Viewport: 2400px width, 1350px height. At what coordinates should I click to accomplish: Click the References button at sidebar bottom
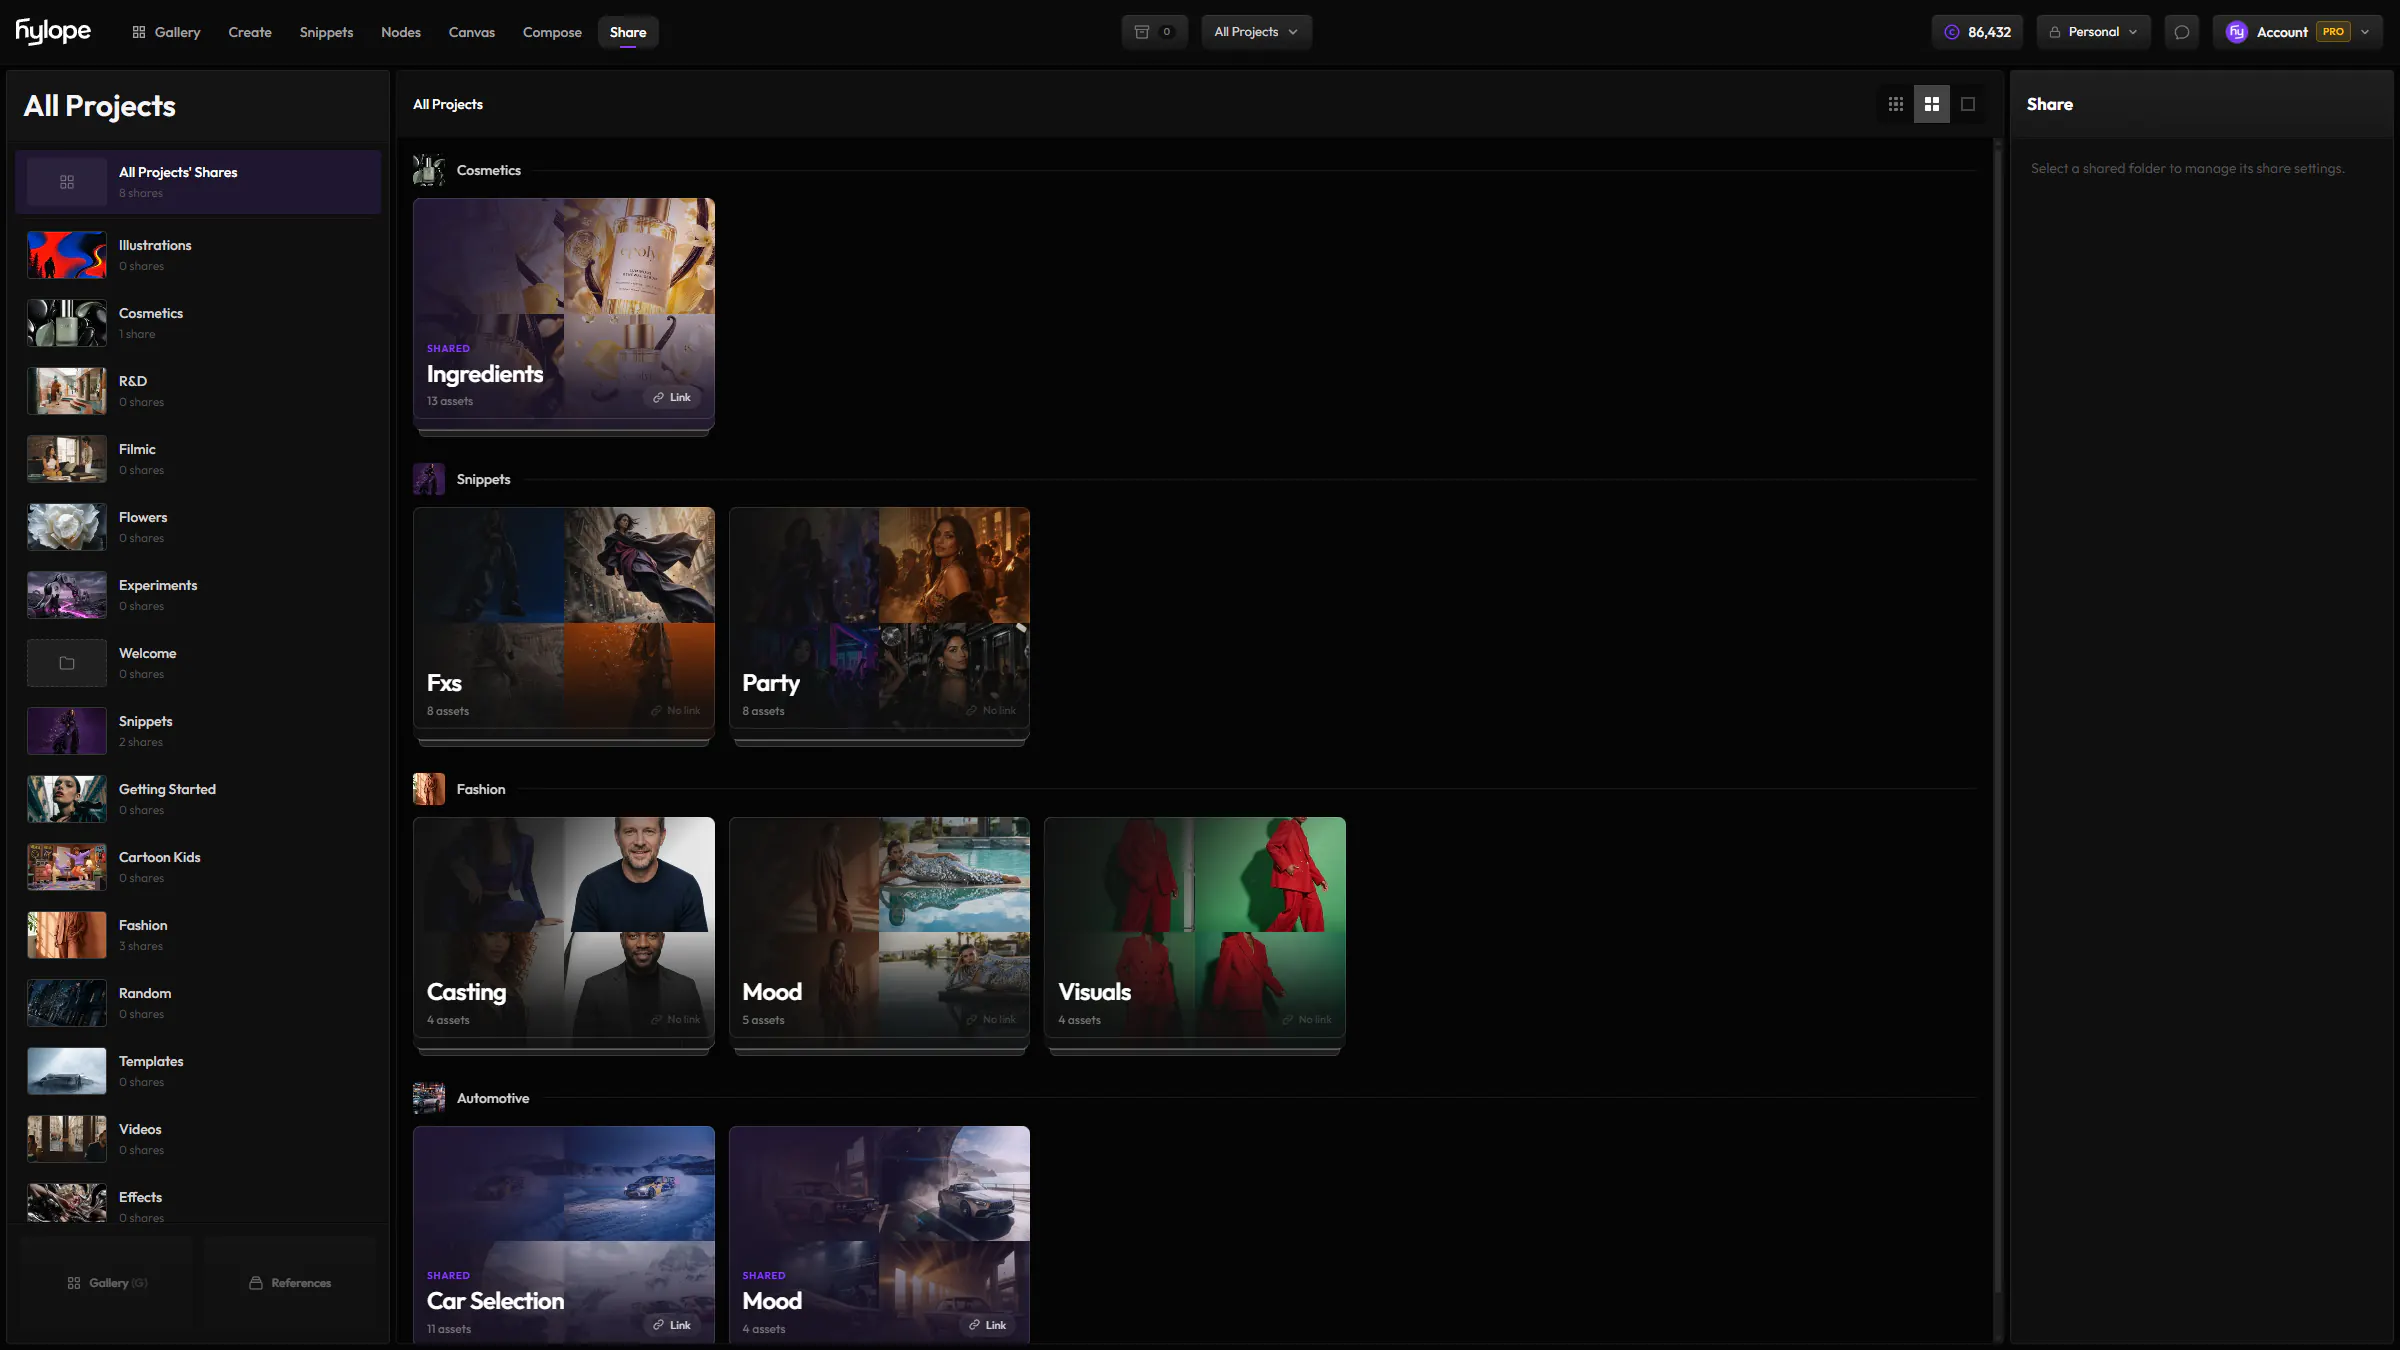(x=290, y=1283)
